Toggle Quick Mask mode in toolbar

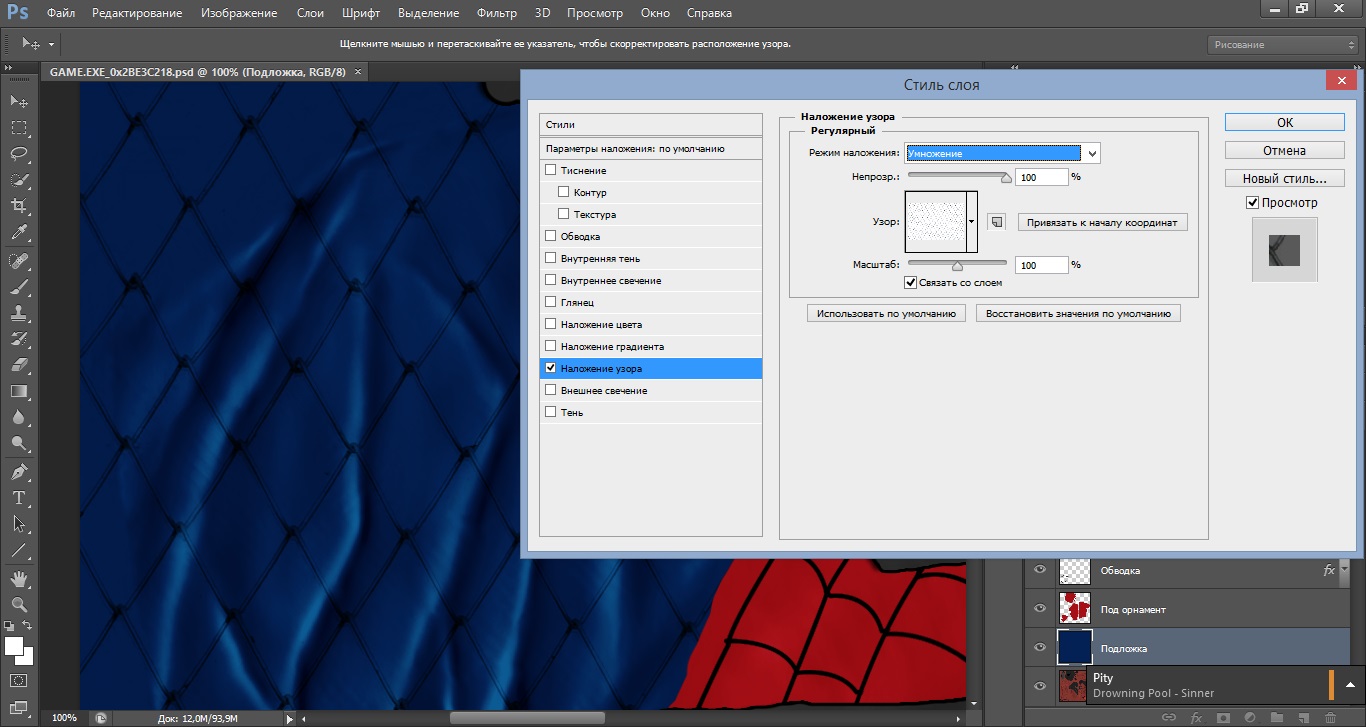click(x=19, y=680)
